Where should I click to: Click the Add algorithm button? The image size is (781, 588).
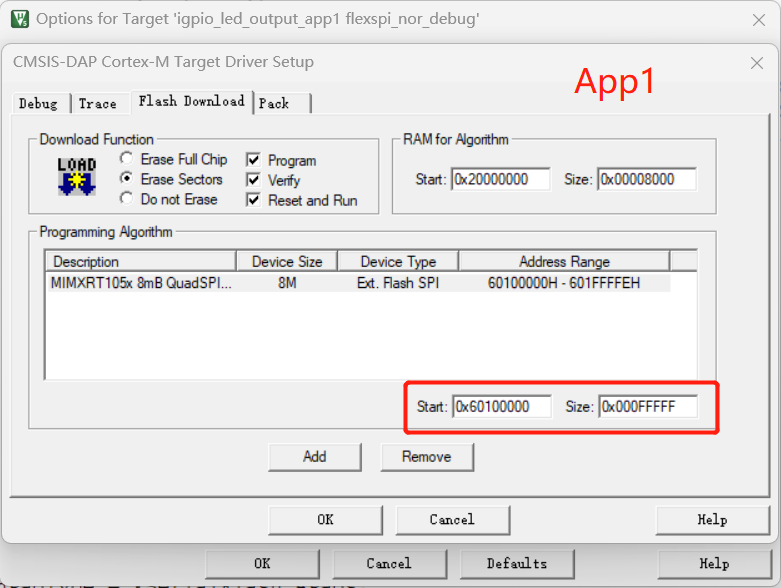click(314, 456)
